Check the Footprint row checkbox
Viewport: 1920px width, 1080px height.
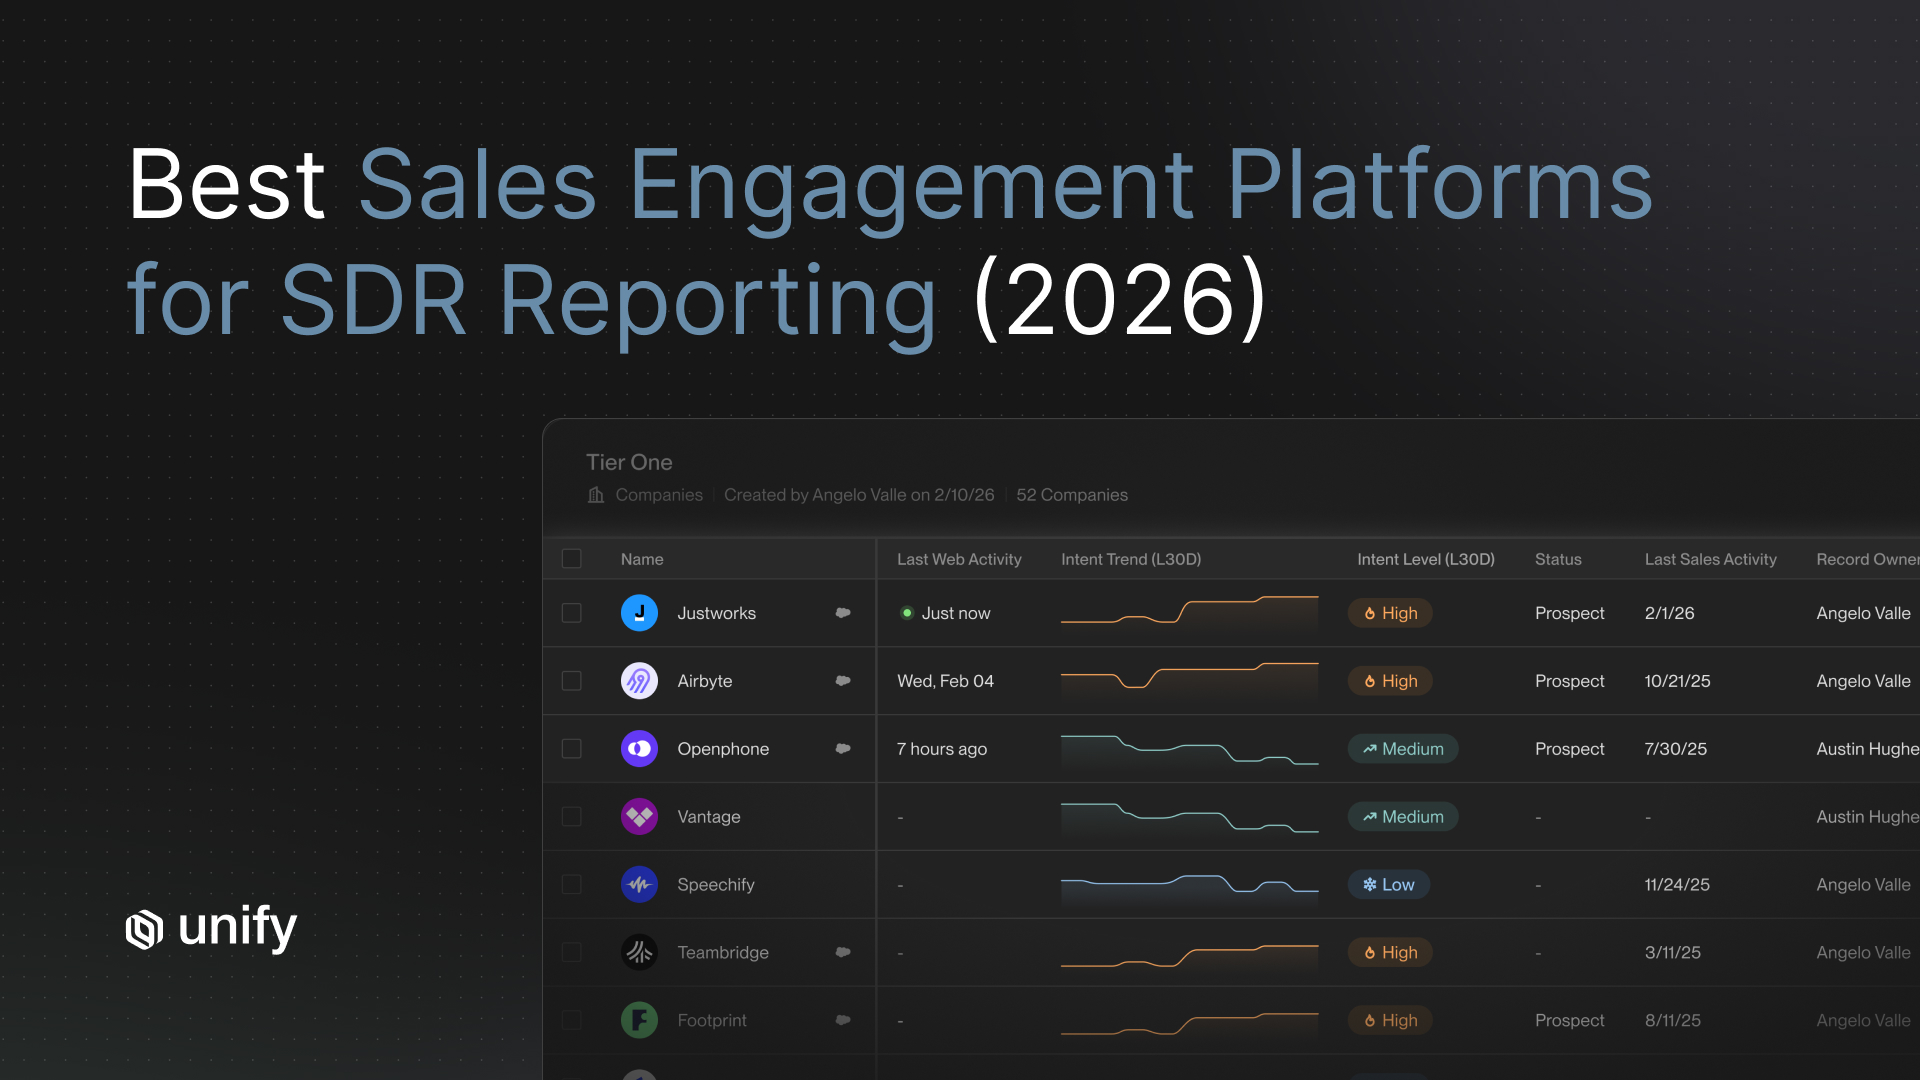click(x=572, y=1021)
